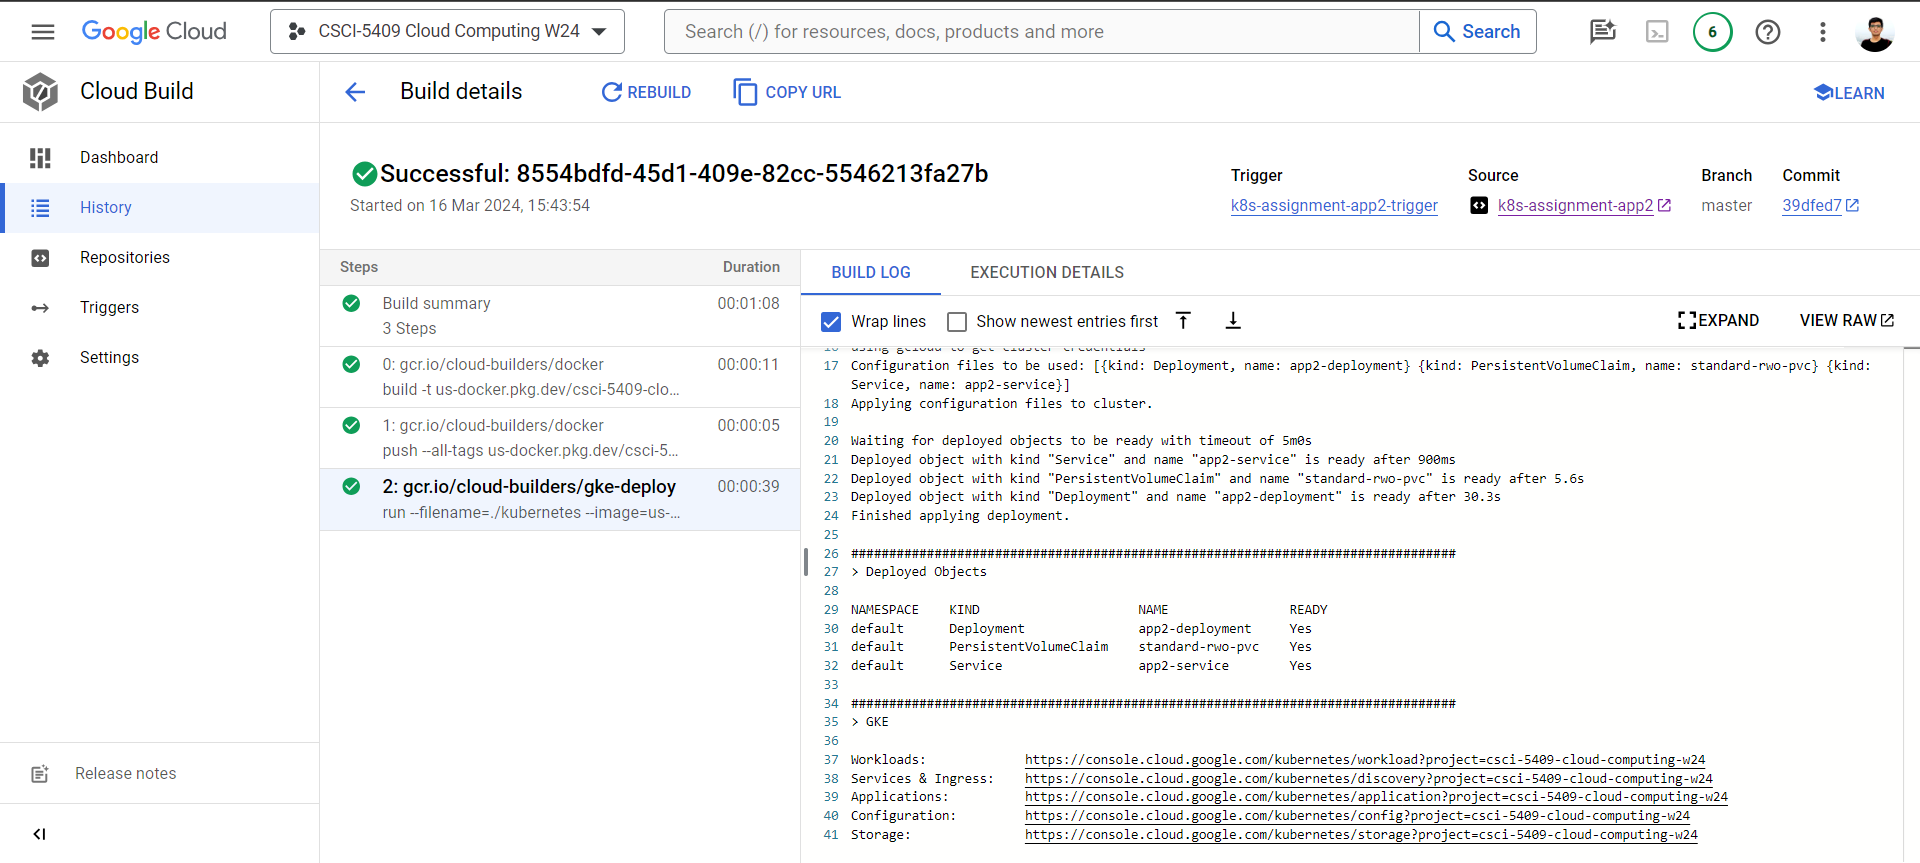This screenshot has width=1920, height=863.
Task: Click the Repositories sidebar icon
Action: pos(40,258)
